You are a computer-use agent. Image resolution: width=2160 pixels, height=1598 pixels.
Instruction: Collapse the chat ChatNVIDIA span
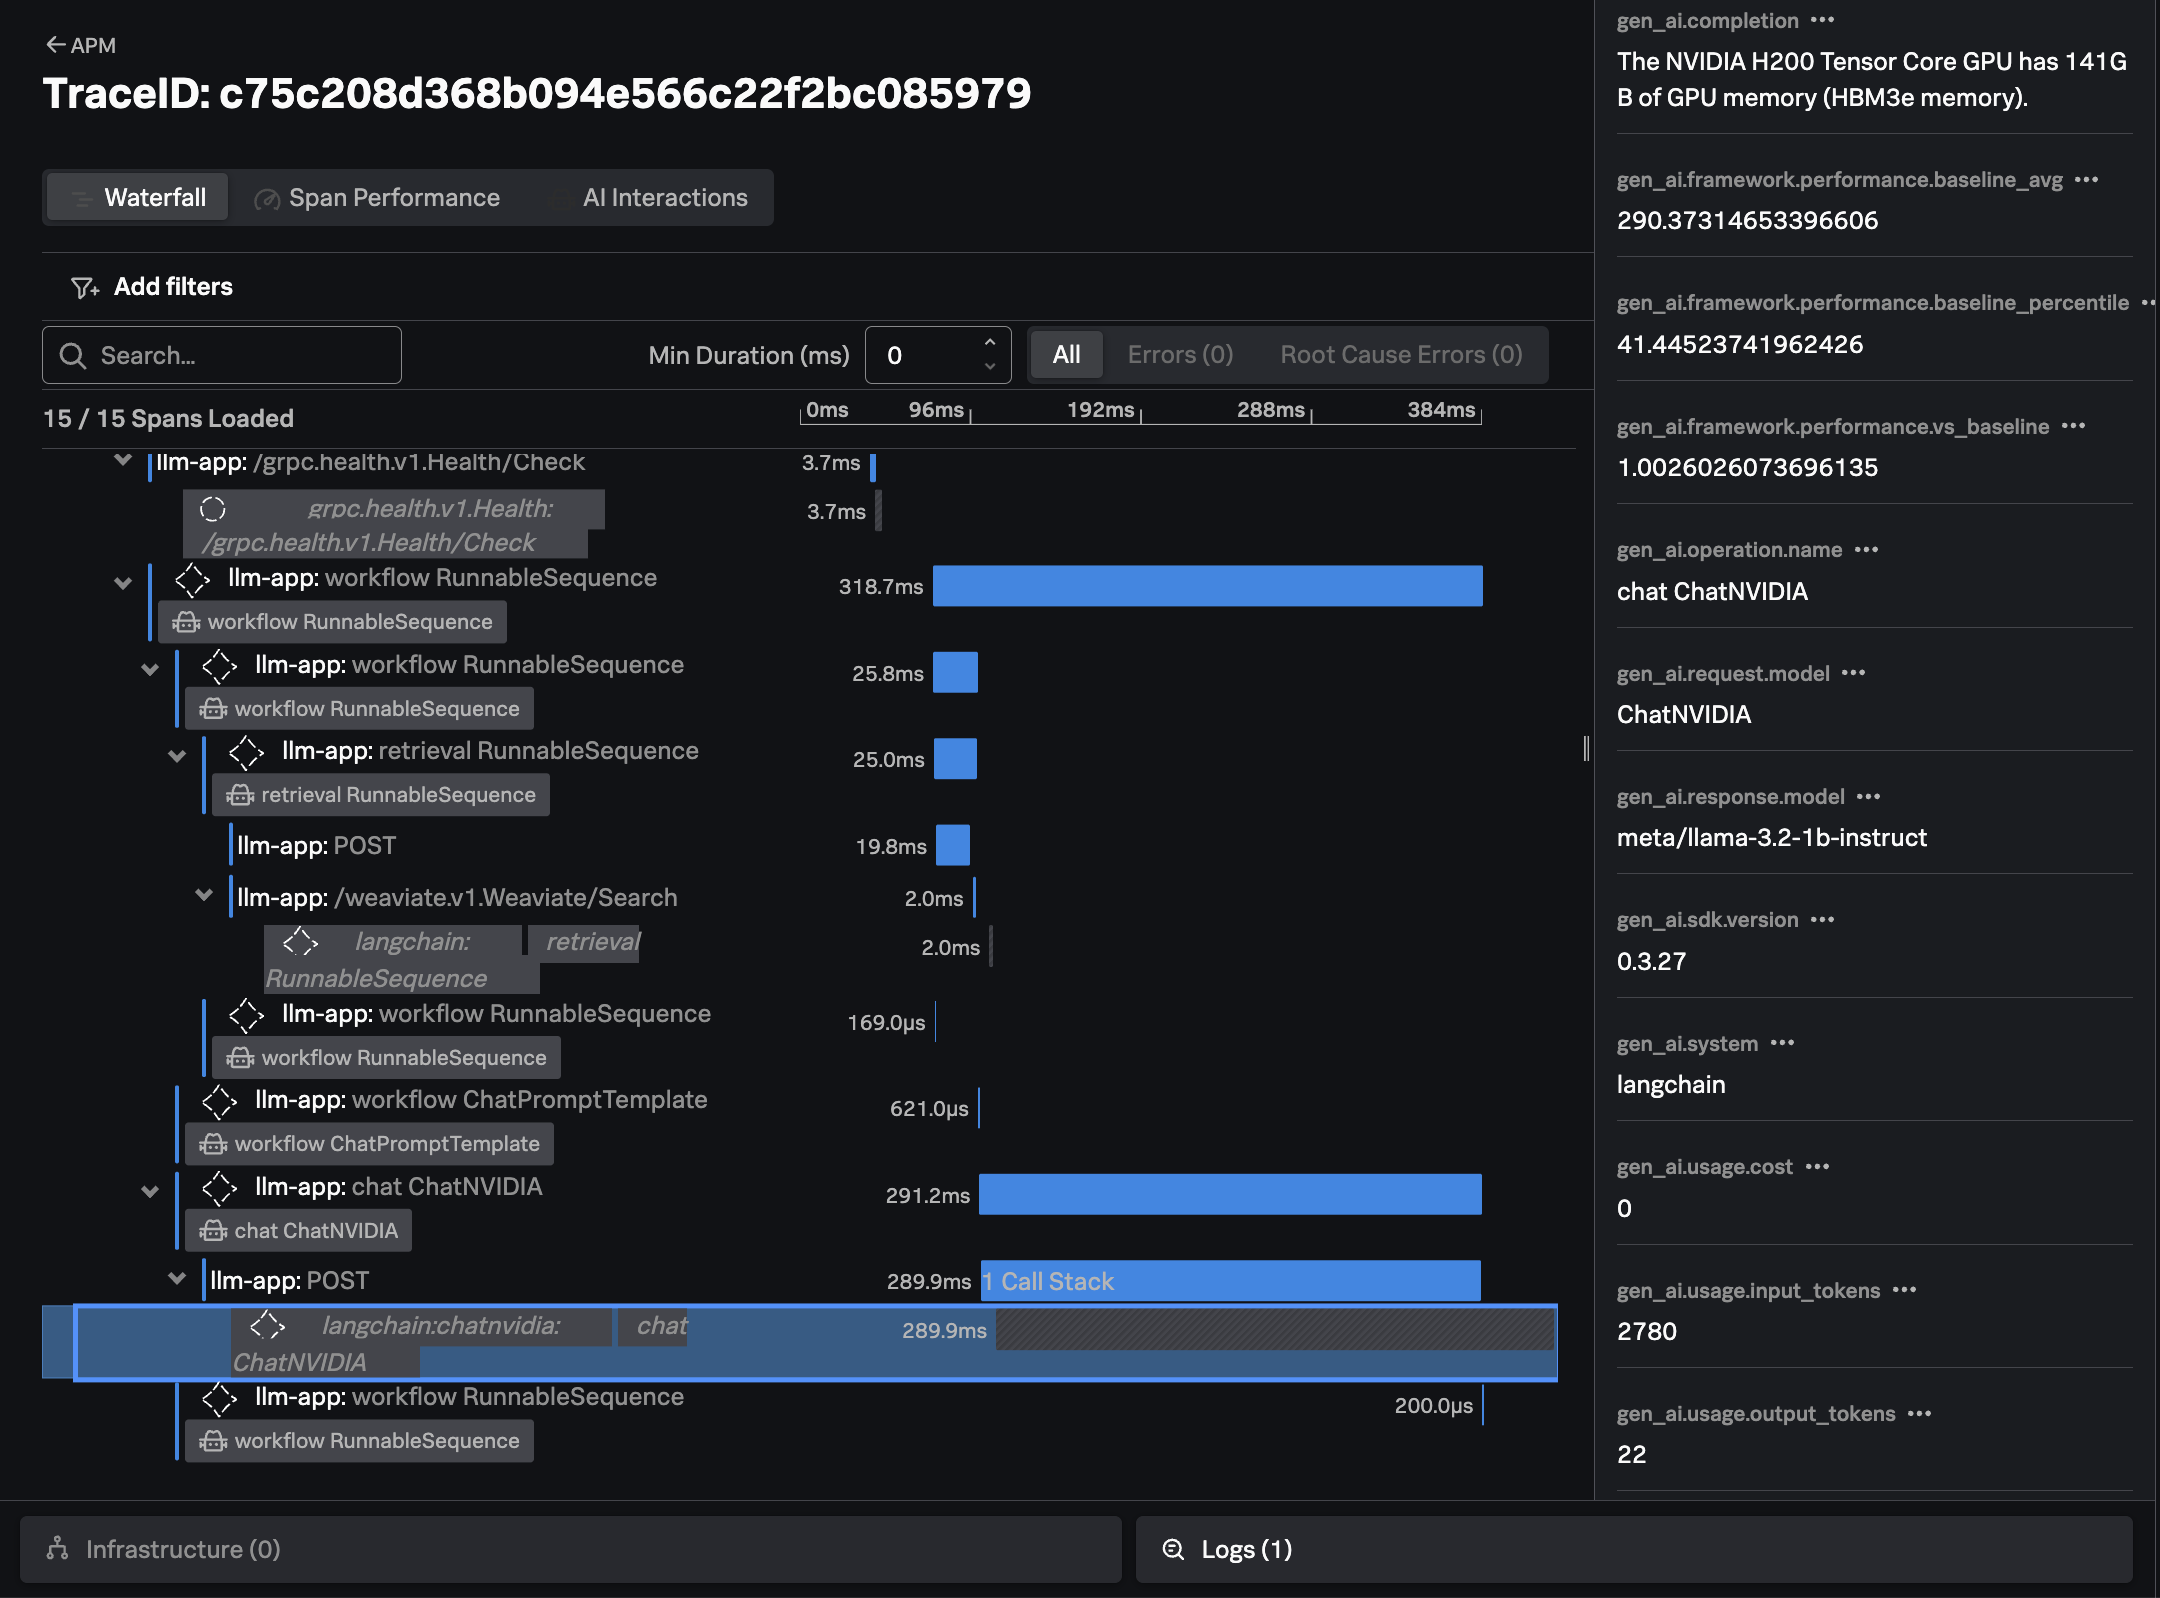[x=150, y=1191]
